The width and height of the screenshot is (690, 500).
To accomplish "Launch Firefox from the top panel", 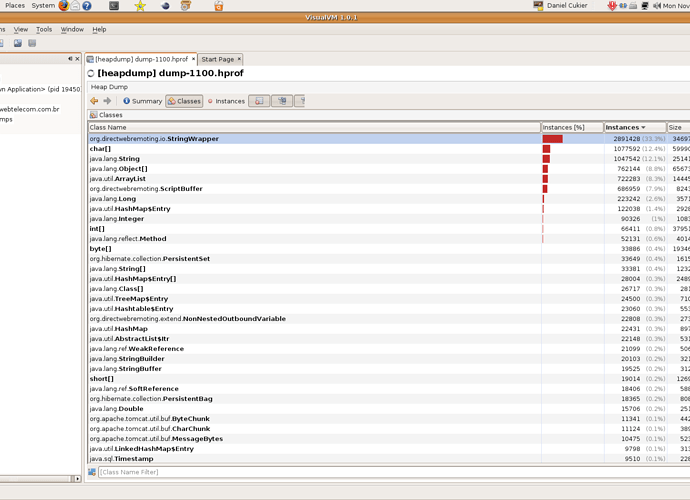I will (x=64, y=6).
